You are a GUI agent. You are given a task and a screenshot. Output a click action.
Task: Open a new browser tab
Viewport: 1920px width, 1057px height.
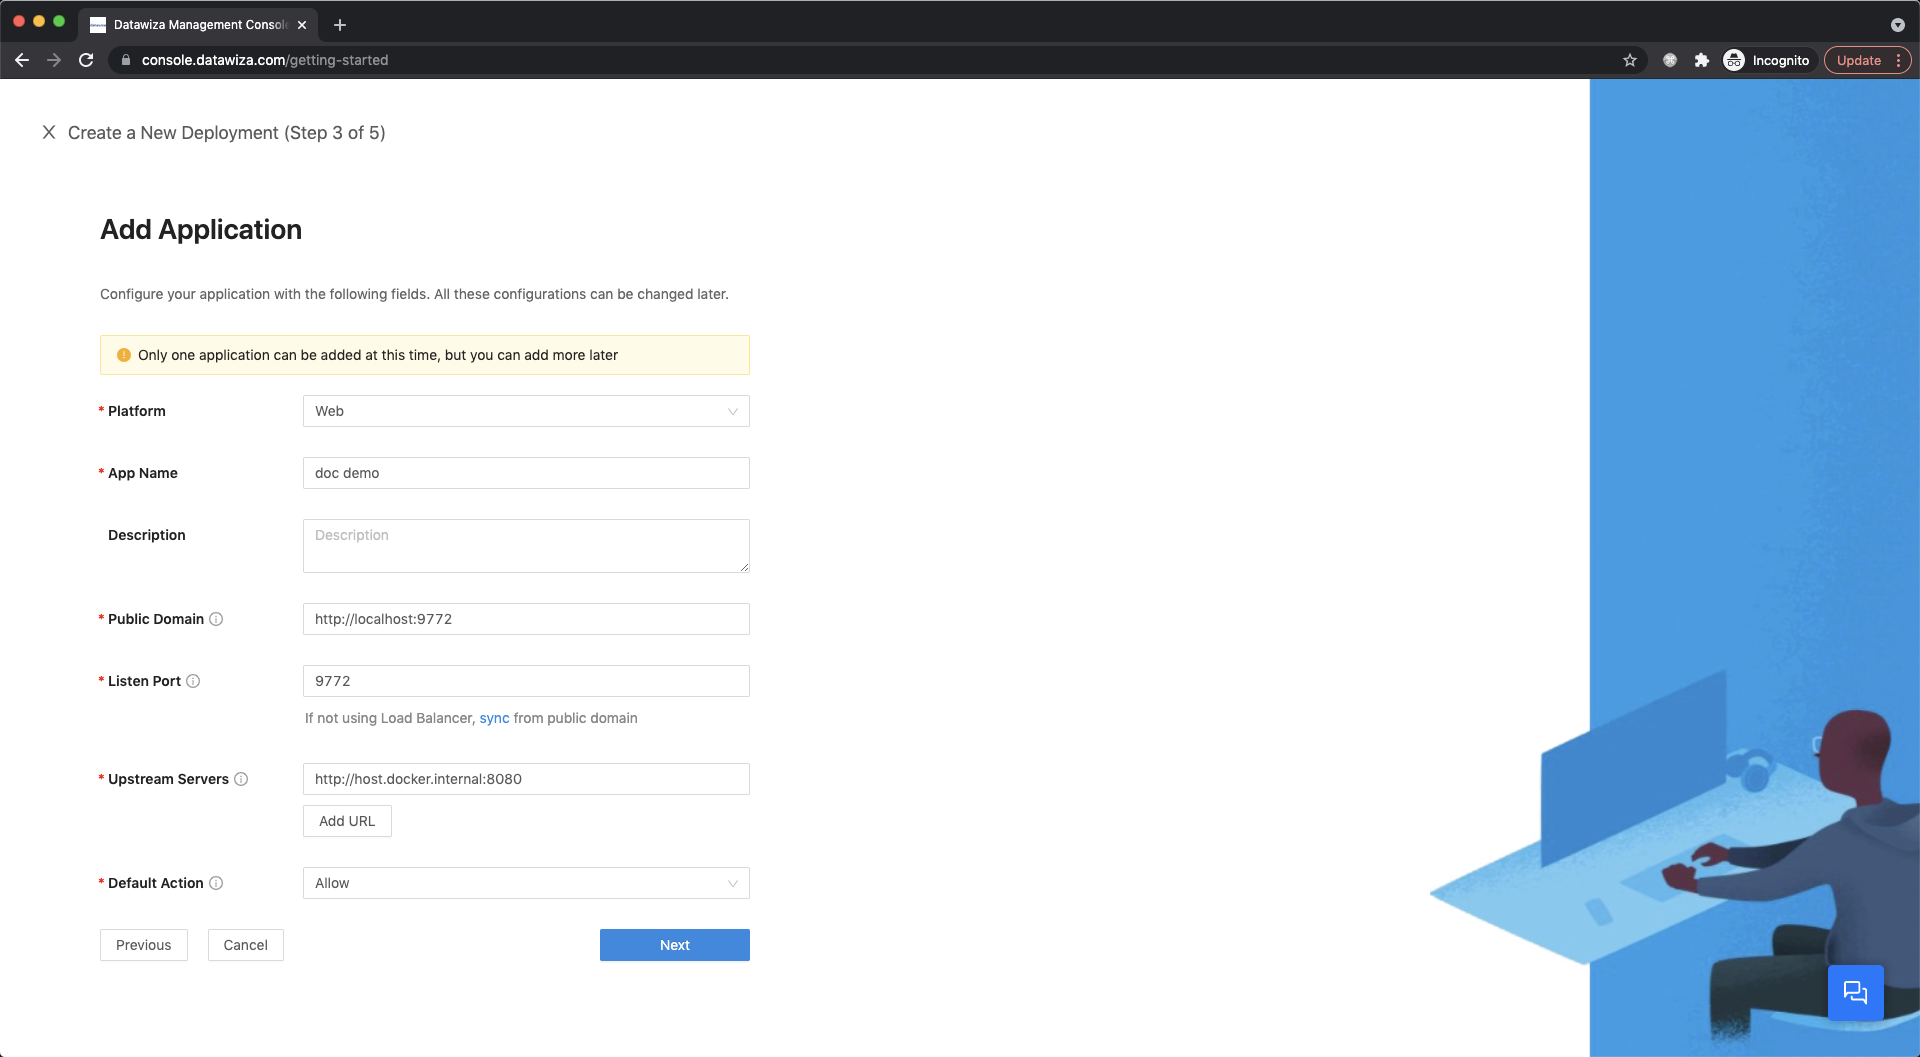(x=340, y=25)
